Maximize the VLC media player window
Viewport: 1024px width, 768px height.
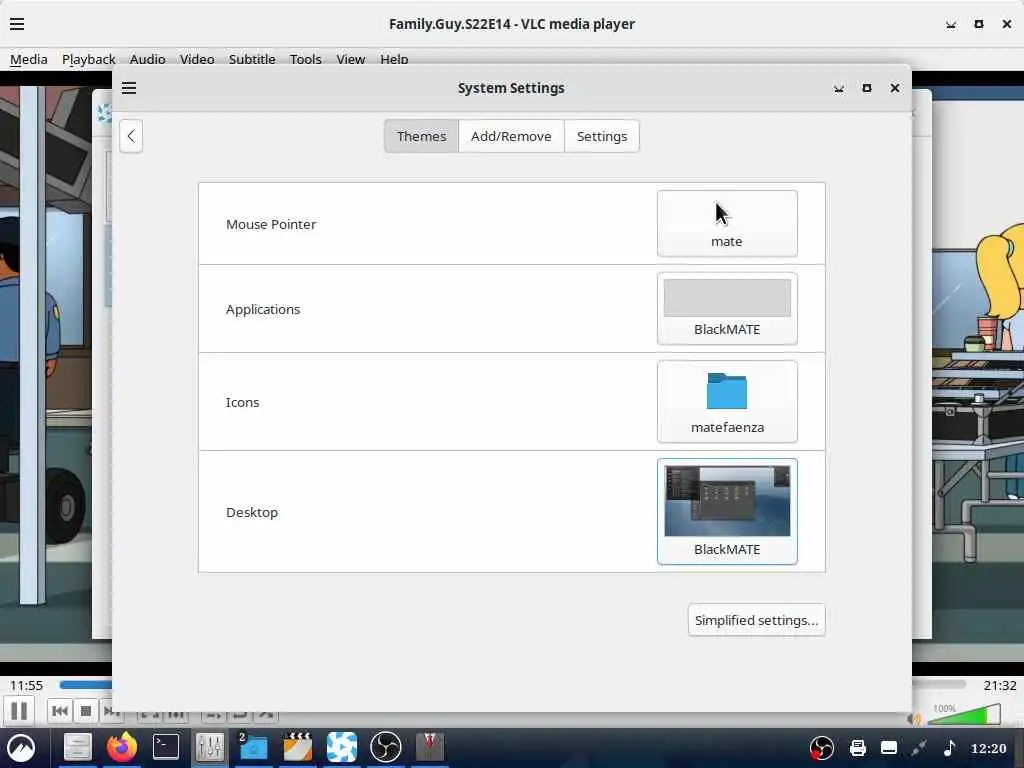click(x=978, y=24)
